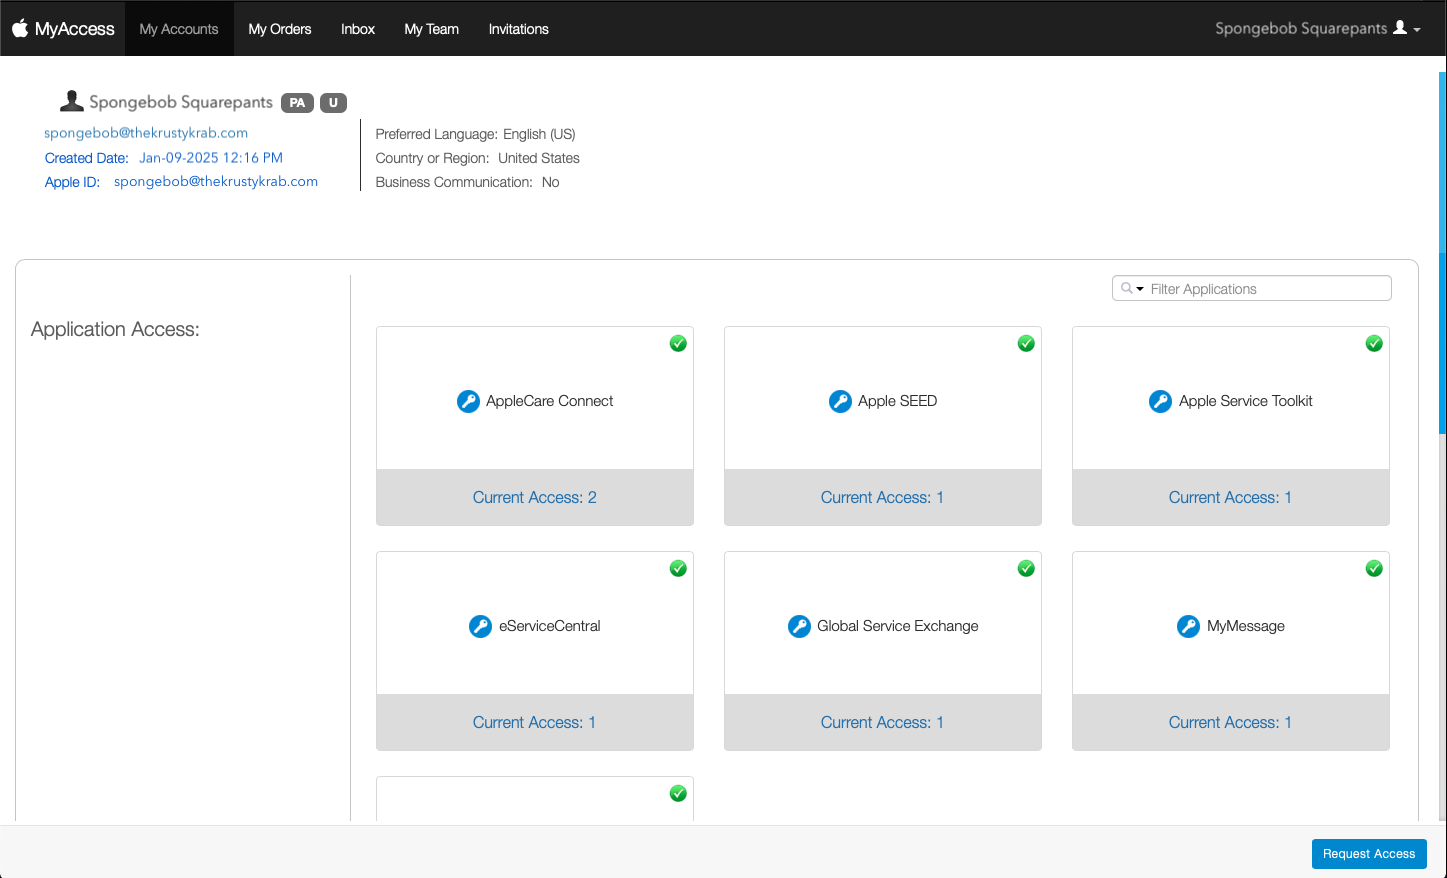Select the Apple Service Toolkit application name
Image resolution: width=1447 pixels, height=878 pixels.
1246,401
